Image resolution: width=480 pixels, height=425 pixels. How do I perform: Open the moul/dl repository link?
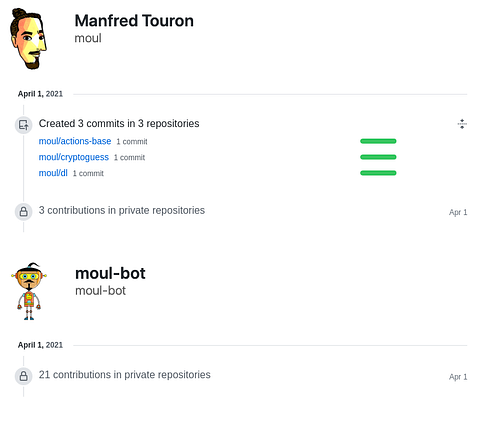tap(53, 173)
